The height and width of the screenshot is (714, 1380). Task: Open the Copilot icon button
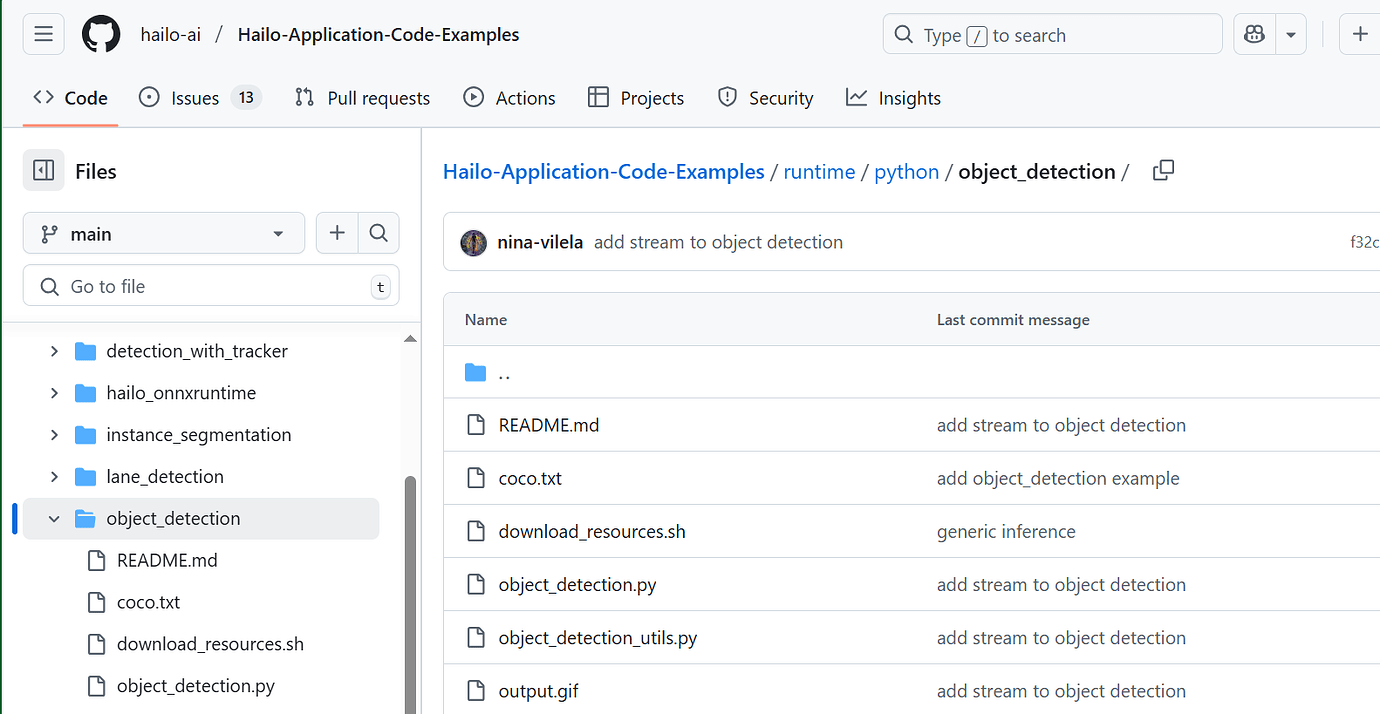1254,35
